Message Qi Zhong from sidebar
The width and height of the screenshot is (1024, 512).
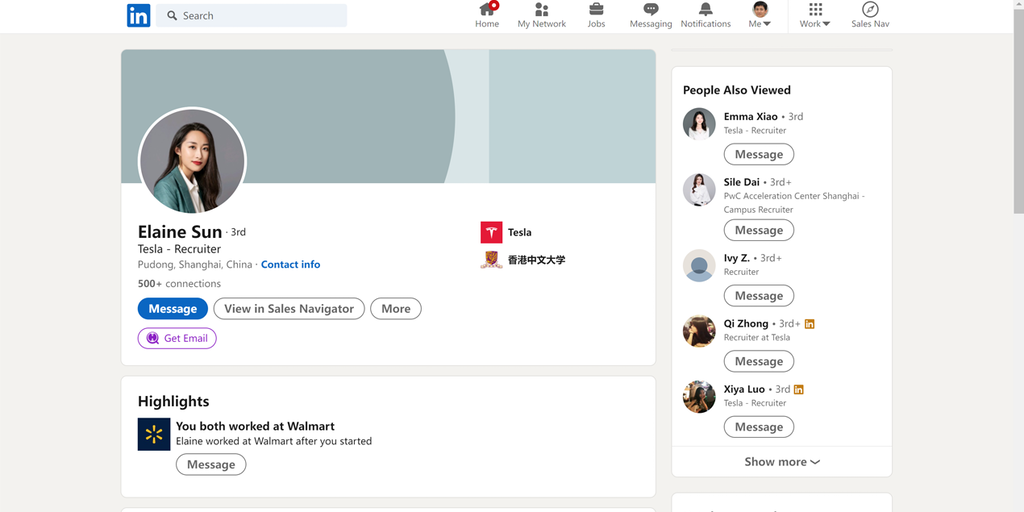click(759, 361)
